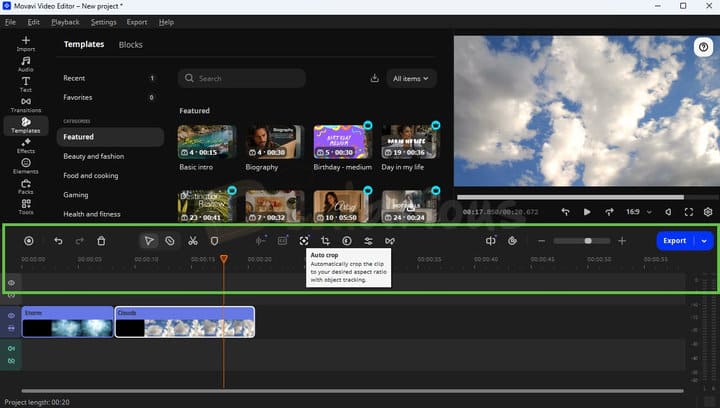Select the Basic intro template thumbnail
The width and height of the screenshot is (720, 408).
click(x=207, y=142)
